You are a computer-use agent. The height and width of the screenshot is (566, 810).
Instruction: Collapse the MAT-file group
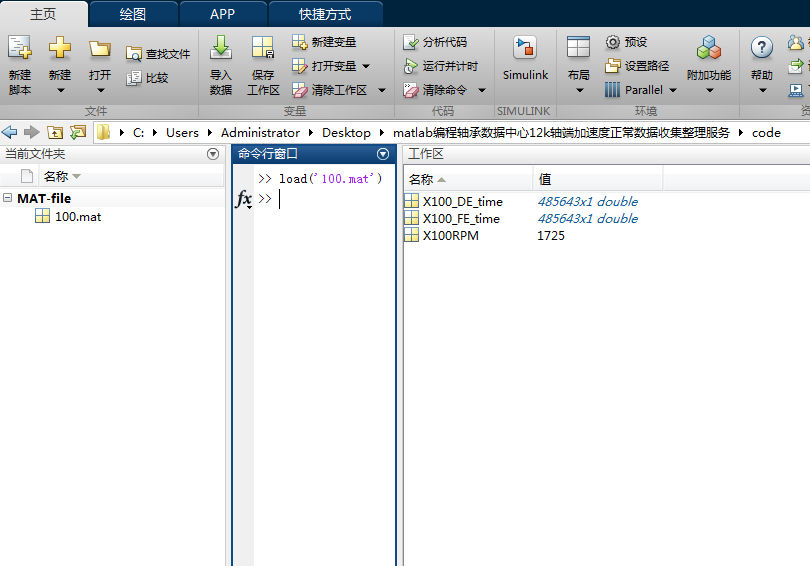coord(7,198)
